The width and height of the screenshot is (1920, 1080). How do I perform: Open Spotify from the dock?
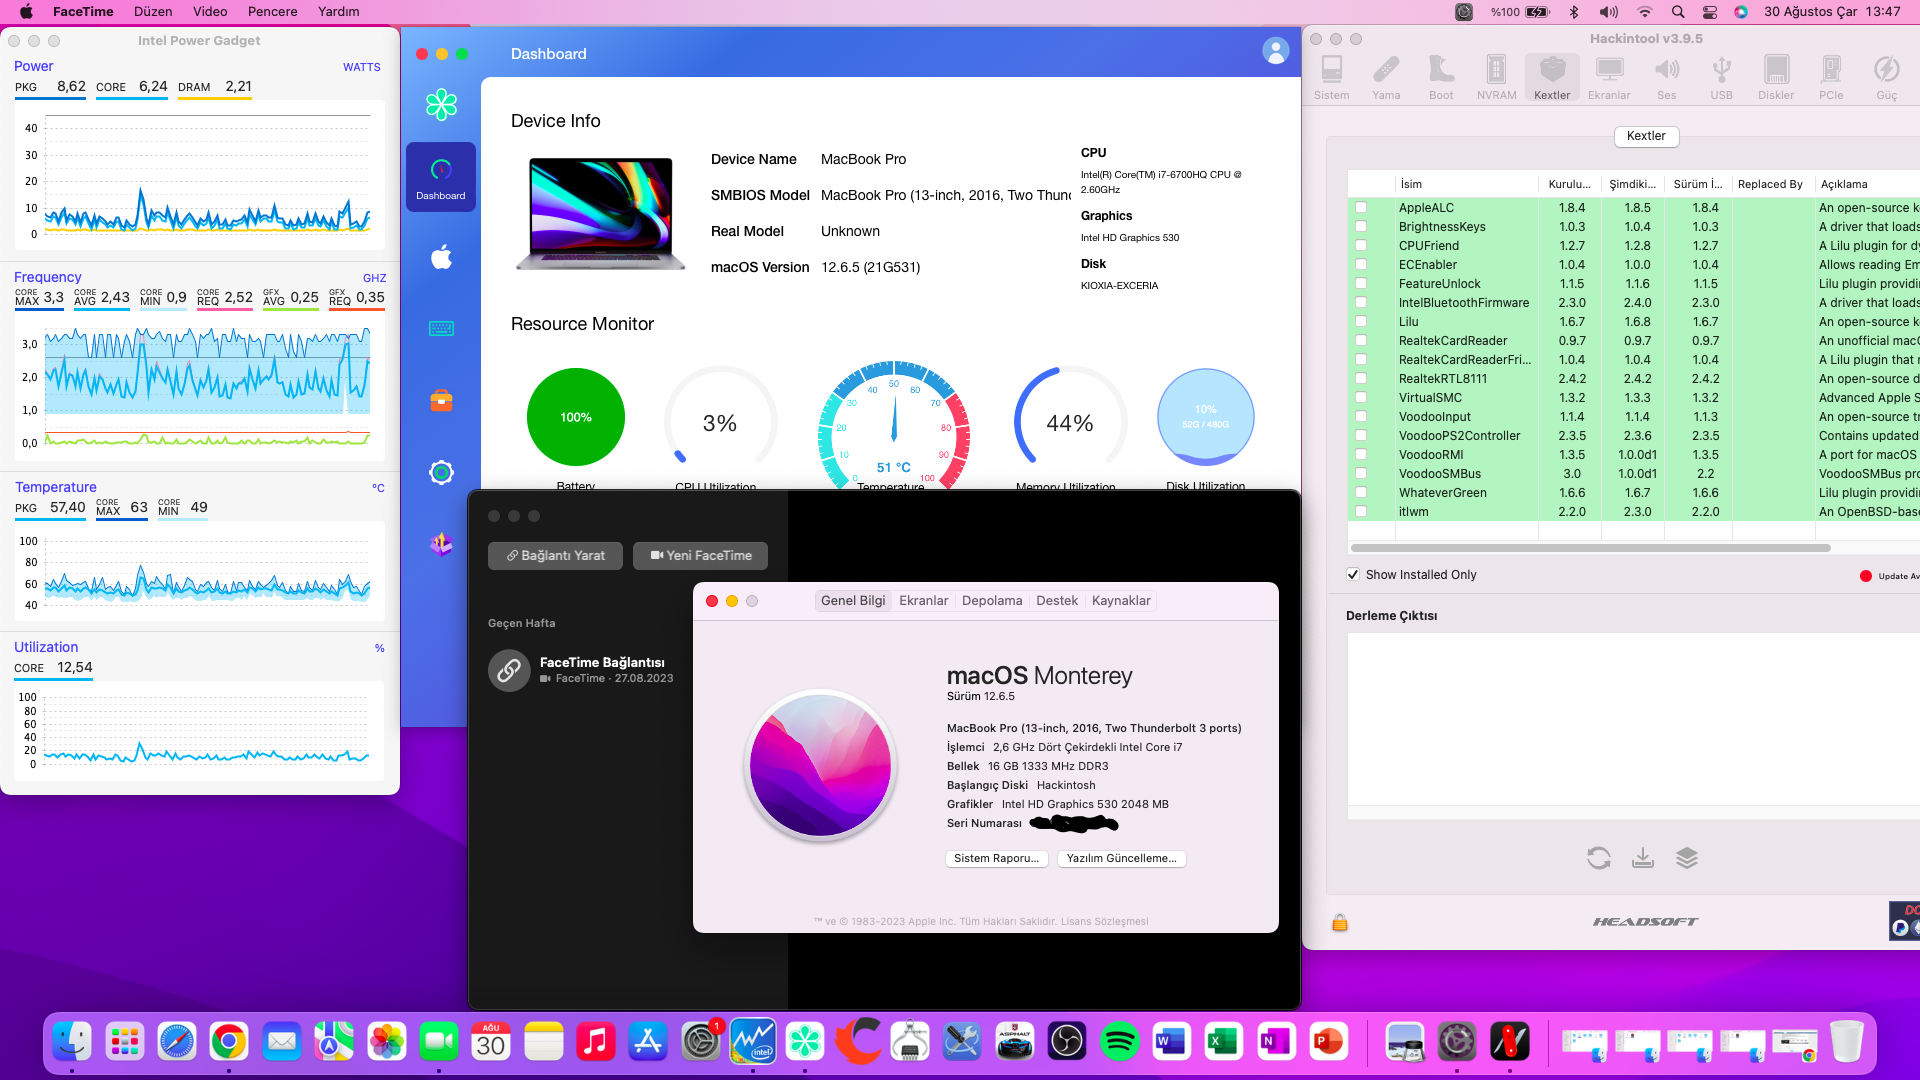click(1119, 1042)
